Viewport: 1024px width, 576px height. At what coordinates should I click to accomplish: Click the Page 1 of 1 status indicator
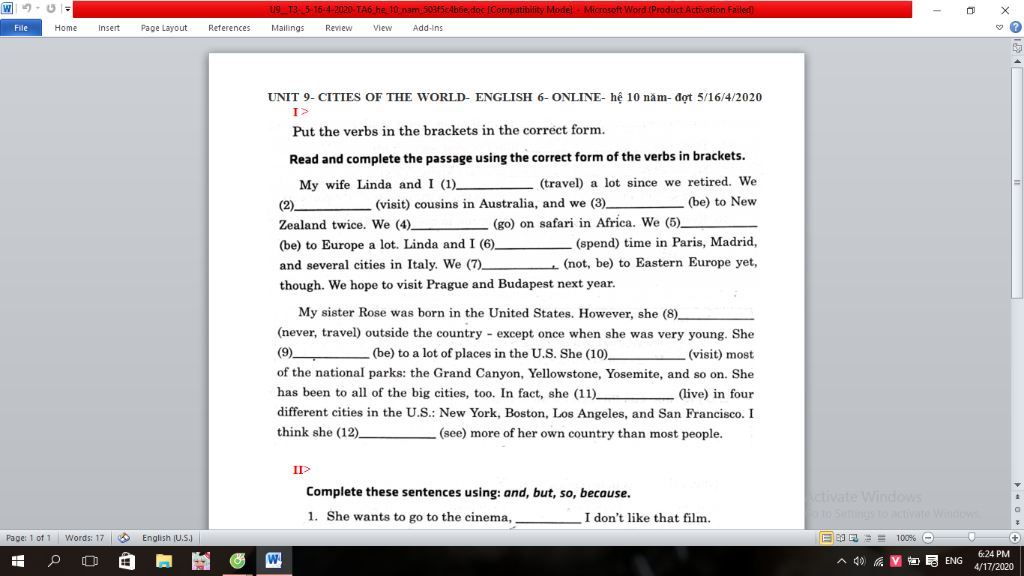pos(28,538)
